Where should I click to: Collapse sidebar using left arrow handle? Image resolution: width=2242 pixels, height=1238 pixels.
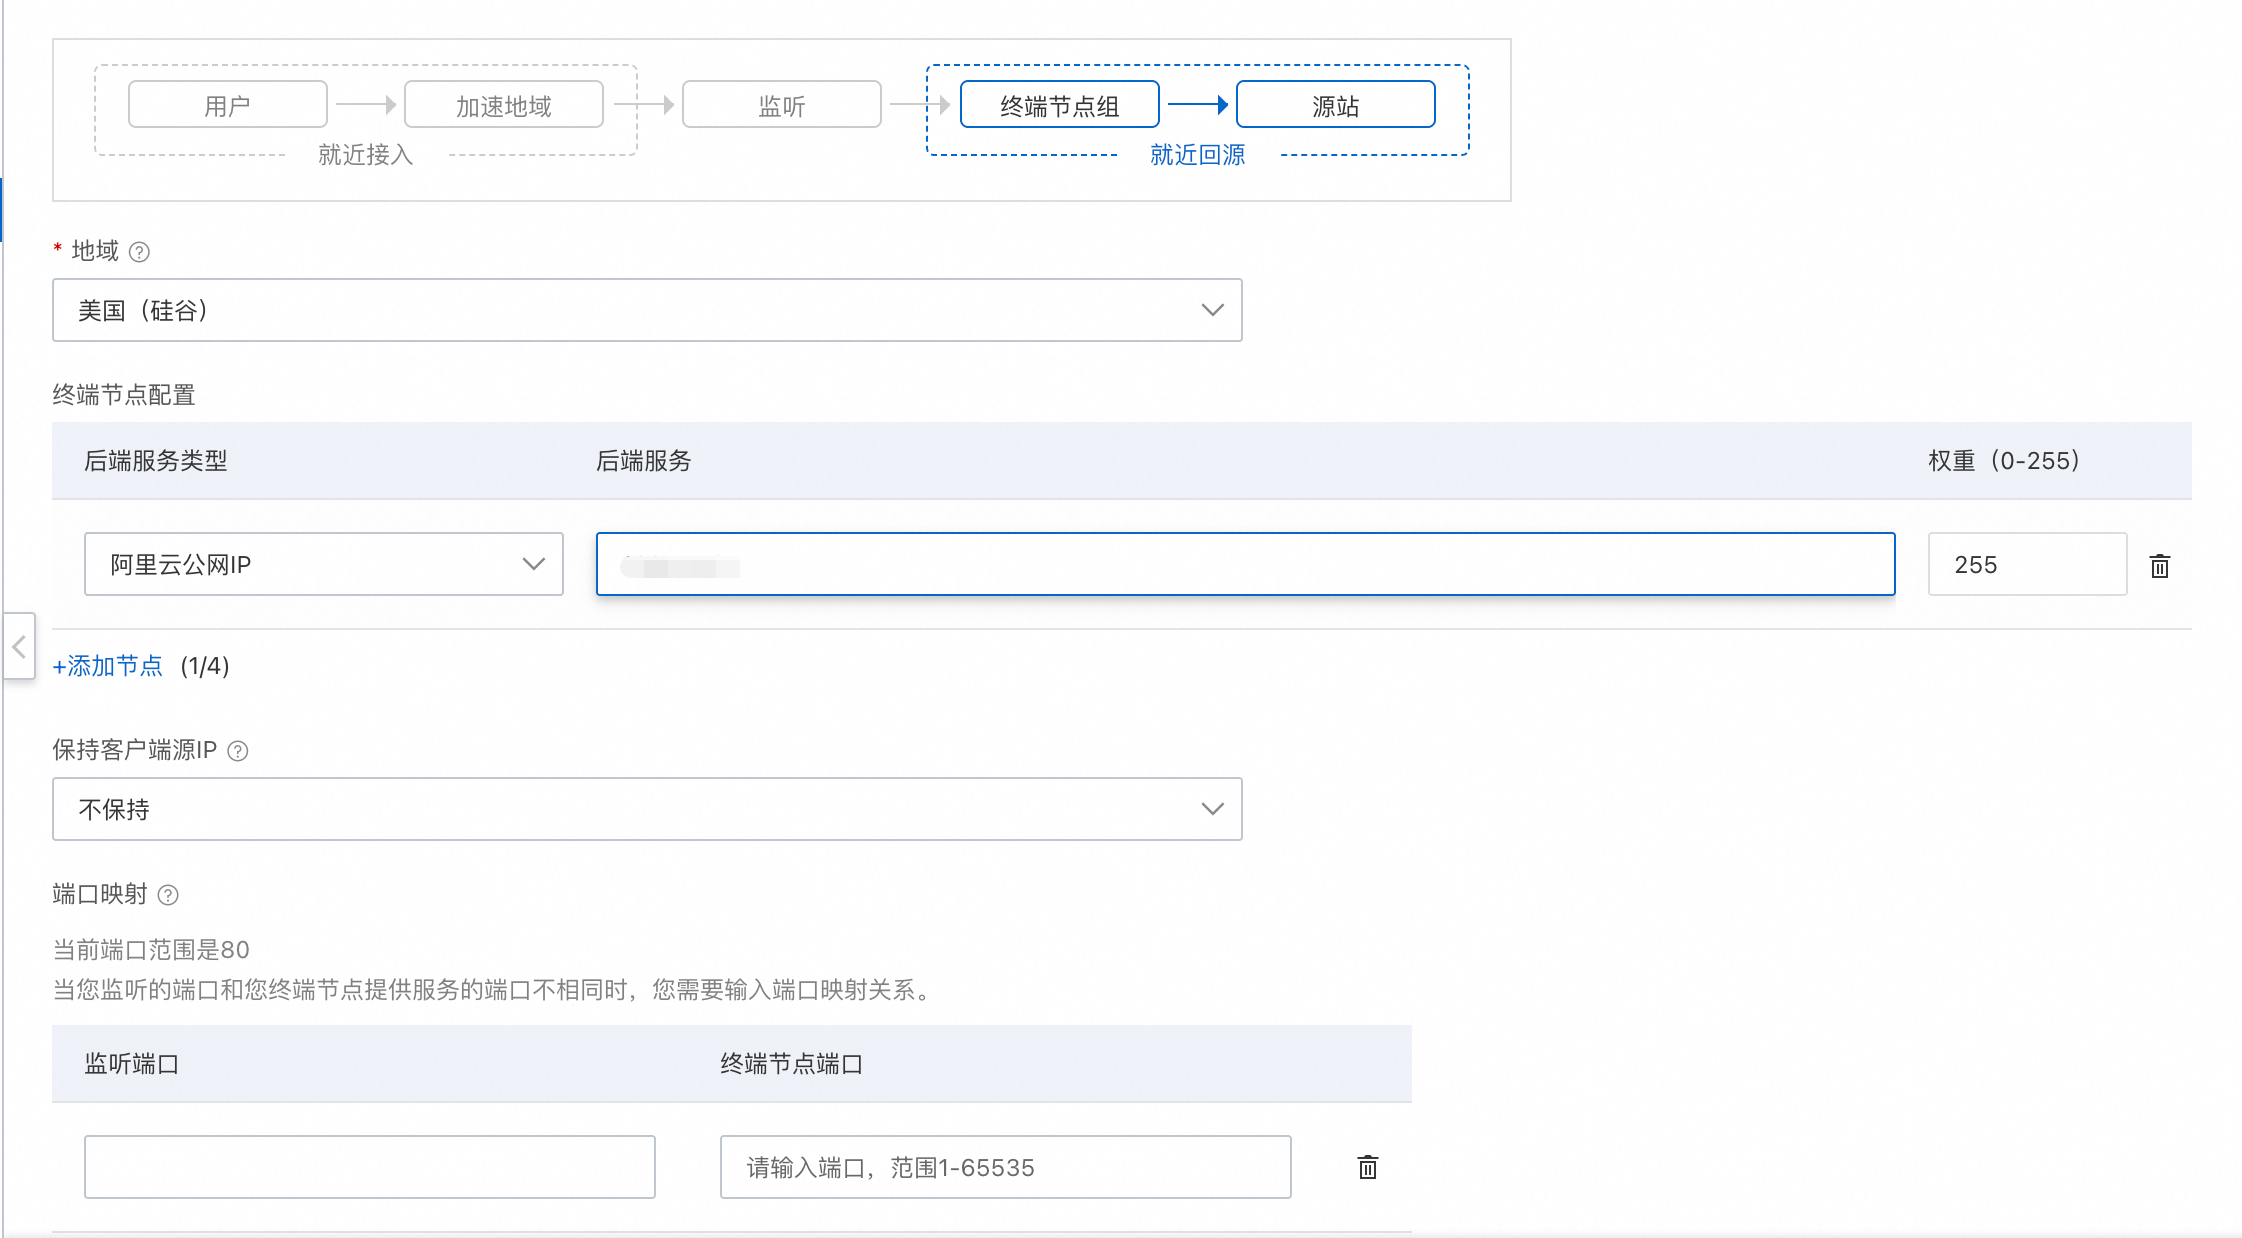click(x=19, y=647)
